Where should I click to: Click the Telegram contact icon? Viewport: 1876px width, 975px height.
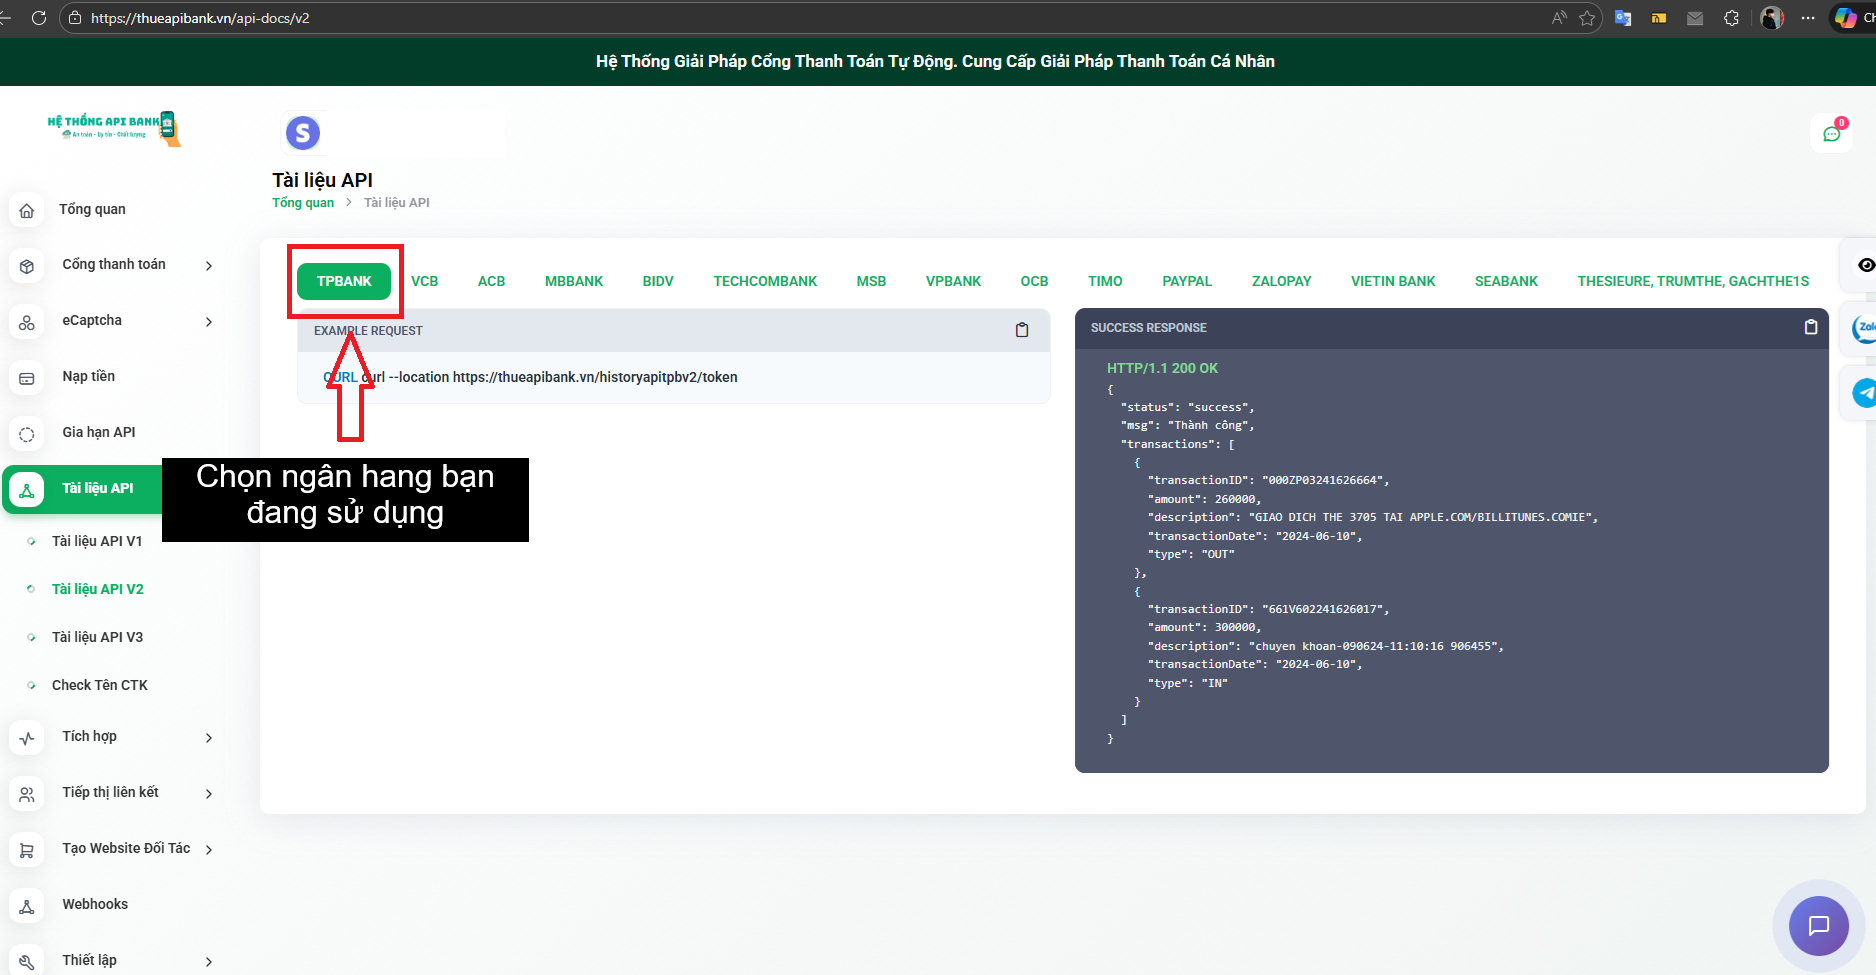pos(1864,393)
